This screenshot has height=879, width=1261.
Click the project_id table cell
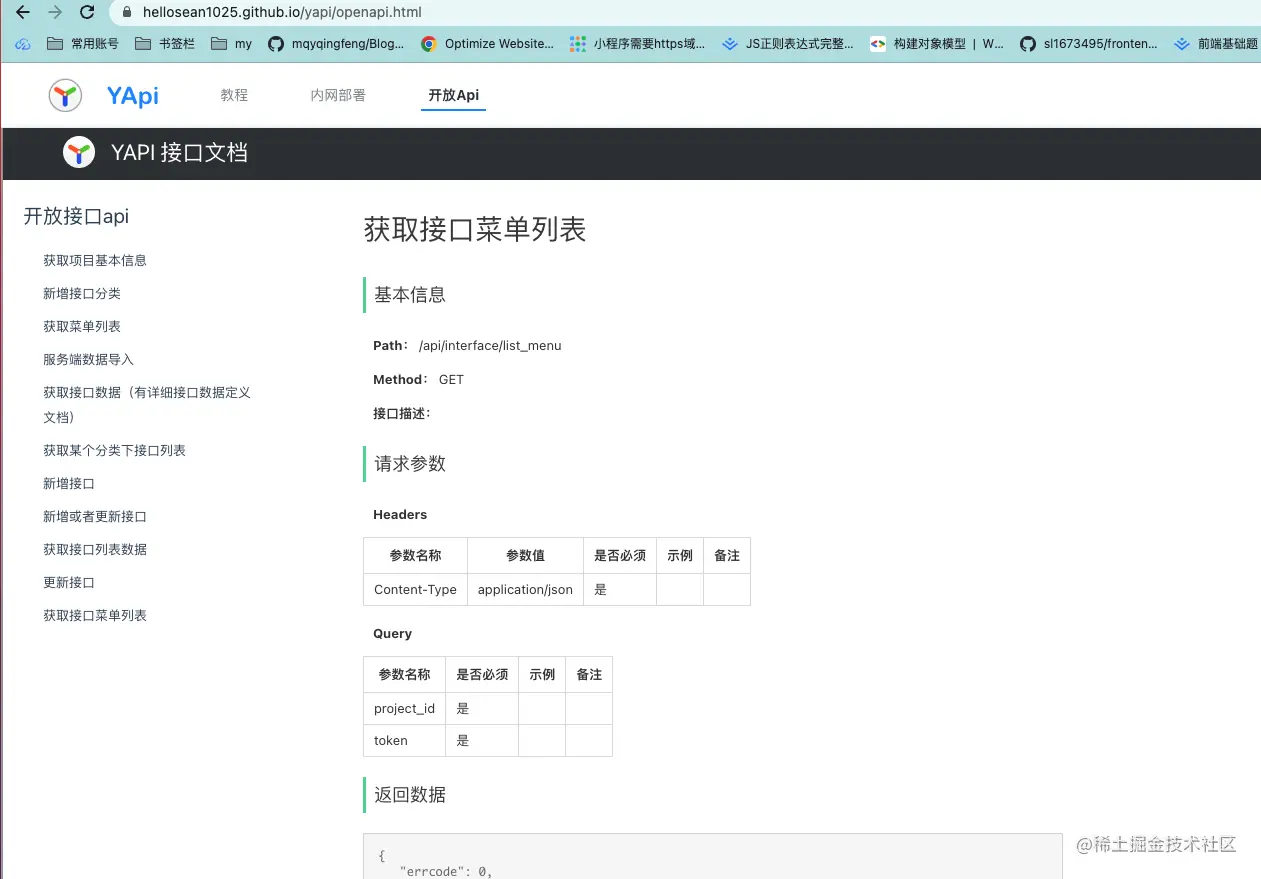404,708
